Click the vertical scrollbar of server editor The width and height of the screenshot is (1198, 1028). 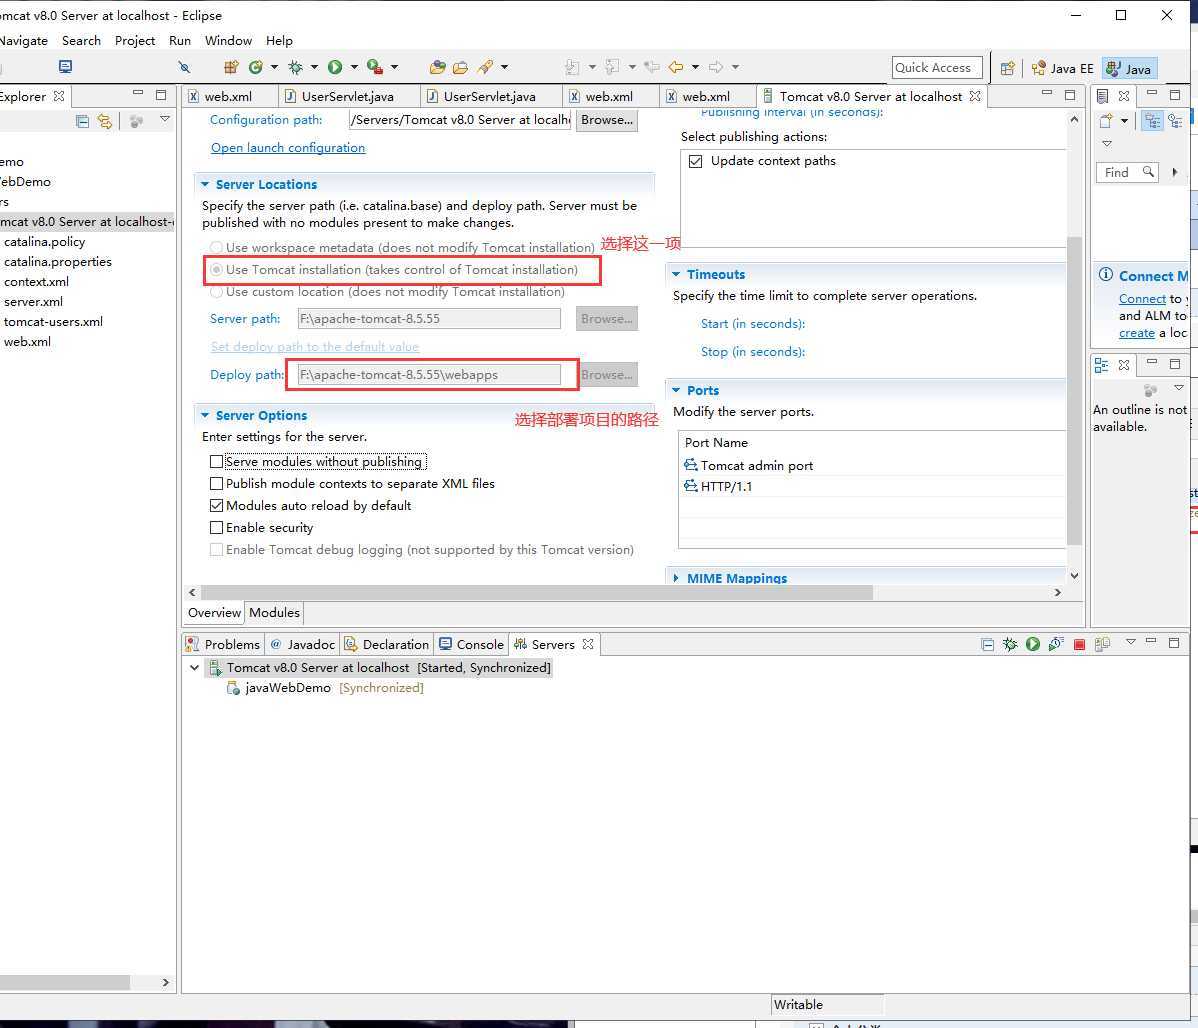click(1074, 390)
